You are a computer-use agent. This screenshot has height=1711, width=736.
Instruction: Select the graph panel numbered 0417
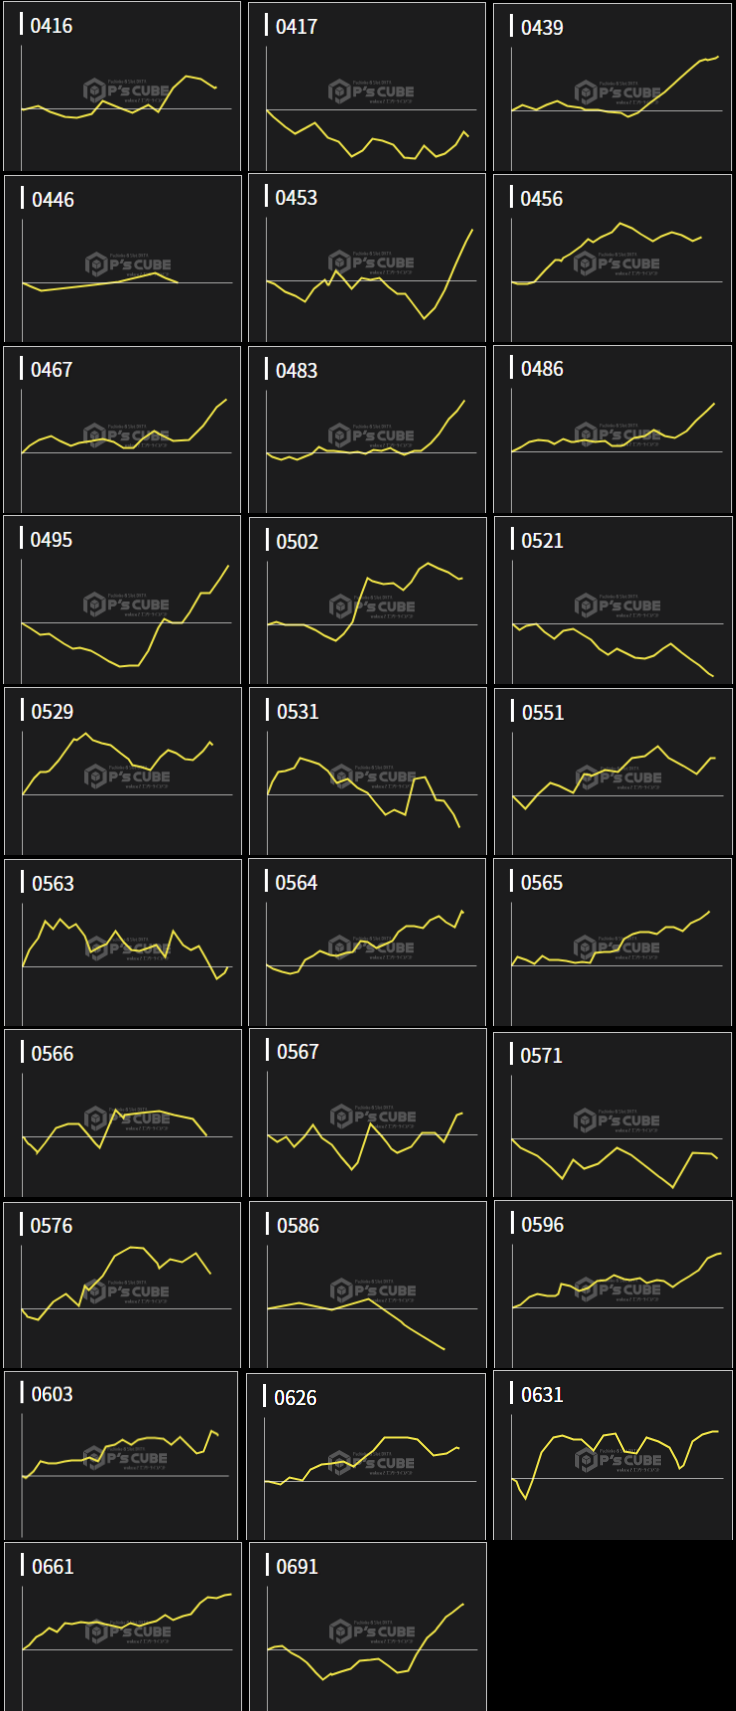[x=367, y=87]
